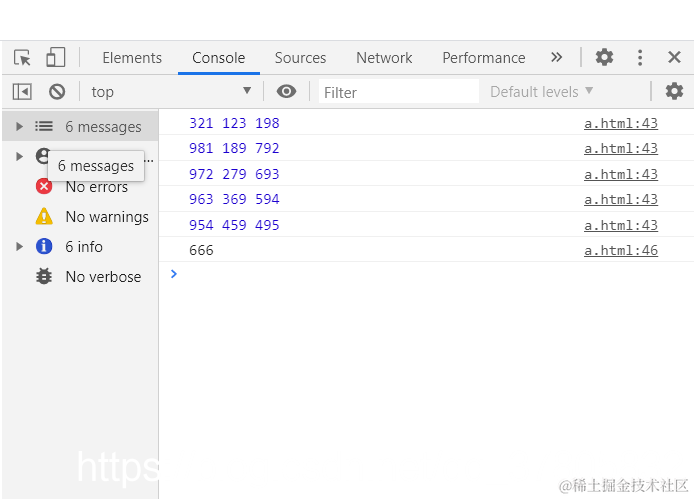Image resolution: width=694 pixels, height=499 pixels.
Task: Filter by No verbose
Action: [103, 277]
